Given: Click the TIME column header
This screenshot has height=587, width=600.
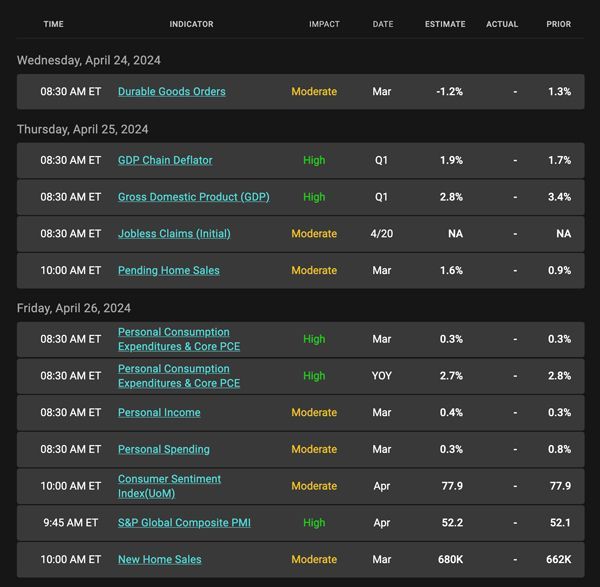Looking at the screenshot, I should click(x=54, y=24).
